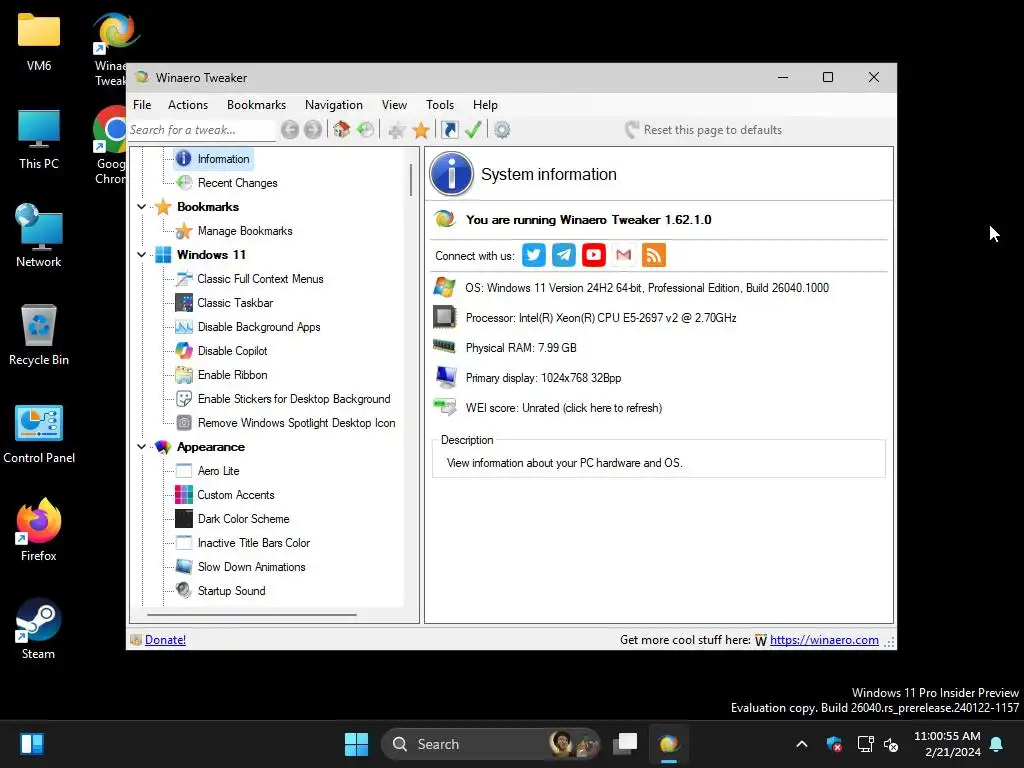1024x768 pixels.
Task: Click the tree panel horizontal scrollbar
Action: (252, 615)
